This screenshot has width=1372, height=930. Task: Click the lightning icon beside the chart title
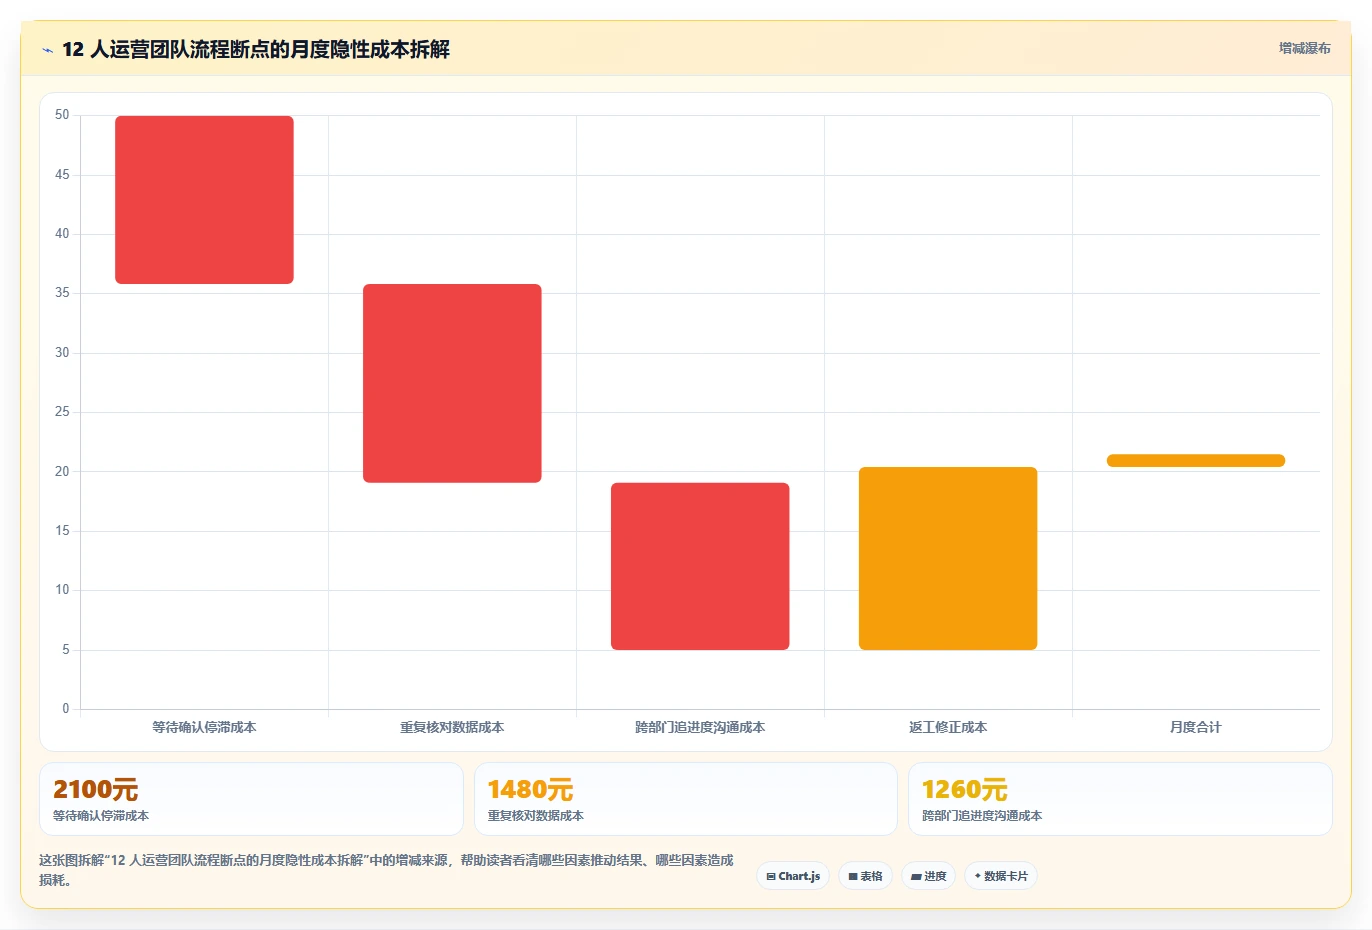(x=47, y=50)
